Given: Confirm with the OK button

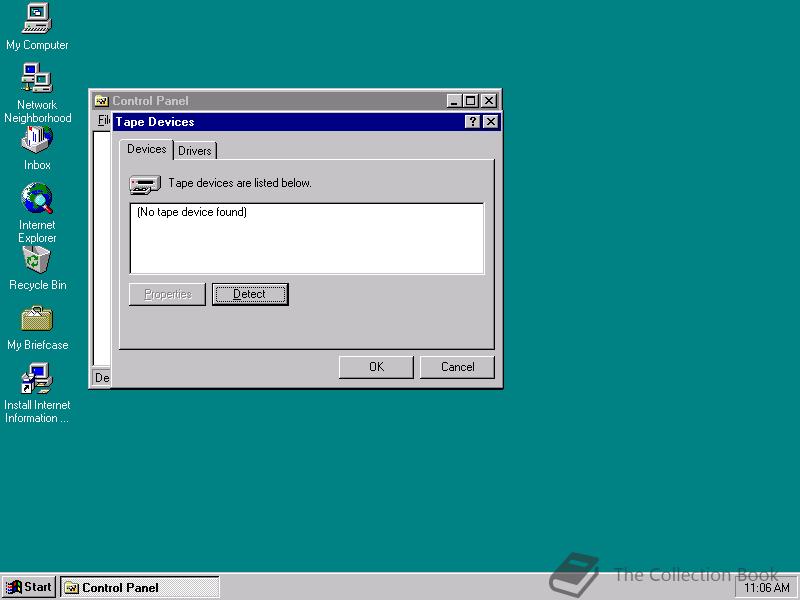Looking at the screenshot, I should pyautogui.click(x=376, y=367).
